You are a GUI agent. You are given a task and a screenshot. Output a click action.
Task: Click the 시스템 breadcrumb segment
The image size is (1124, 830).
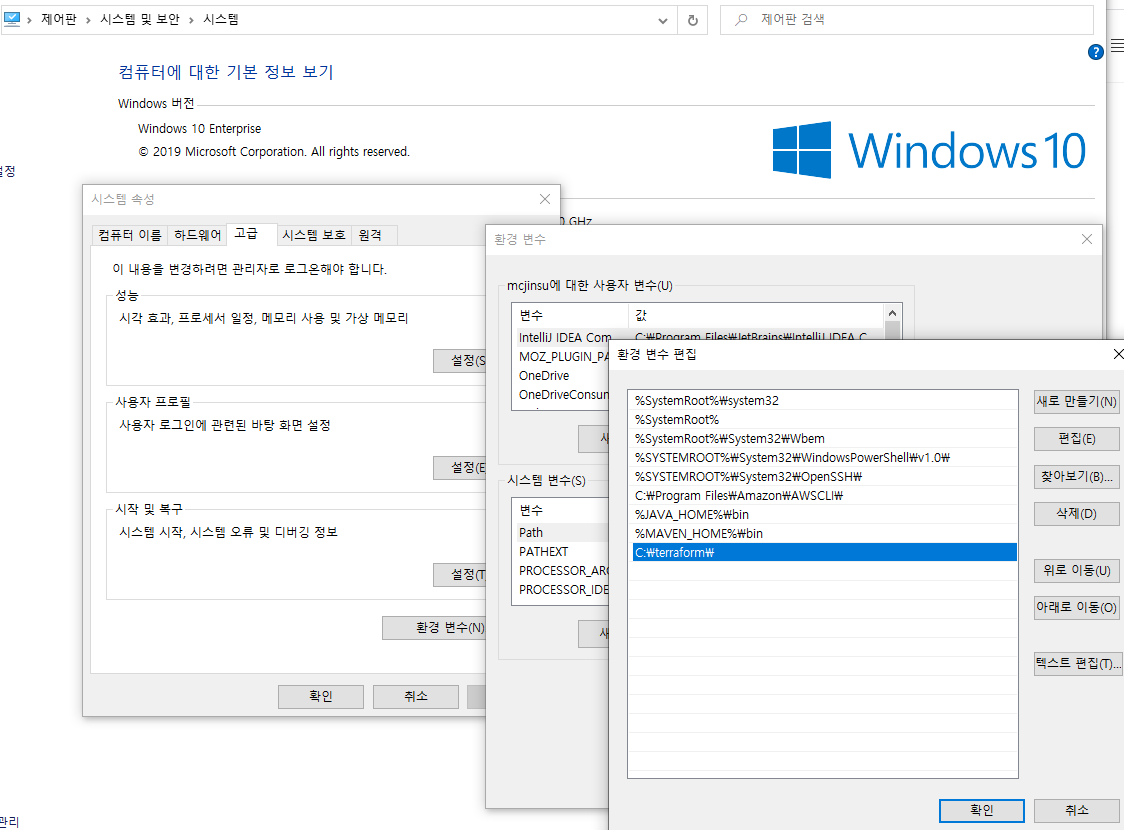click(x=221, y=19)
